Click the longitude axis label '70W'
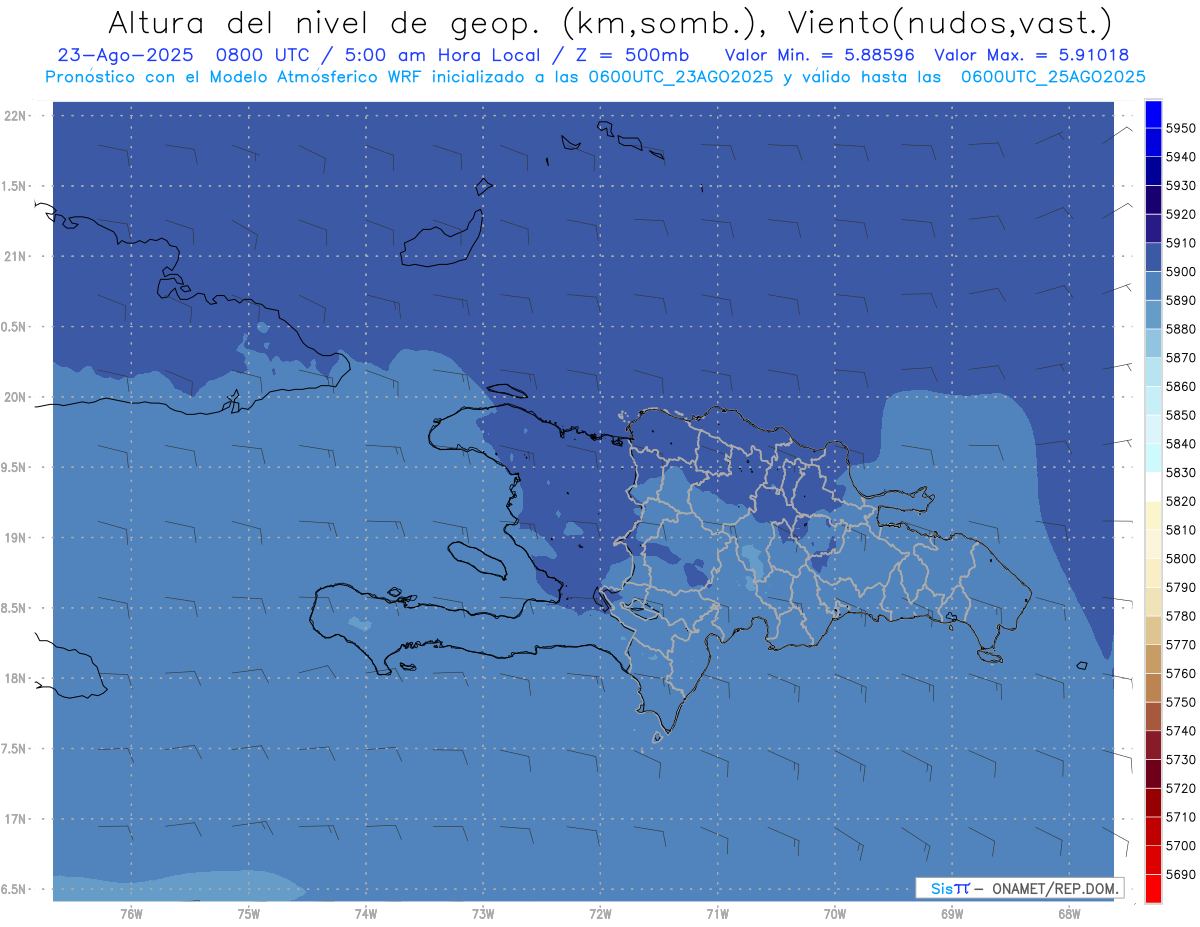 coord(834,914)
